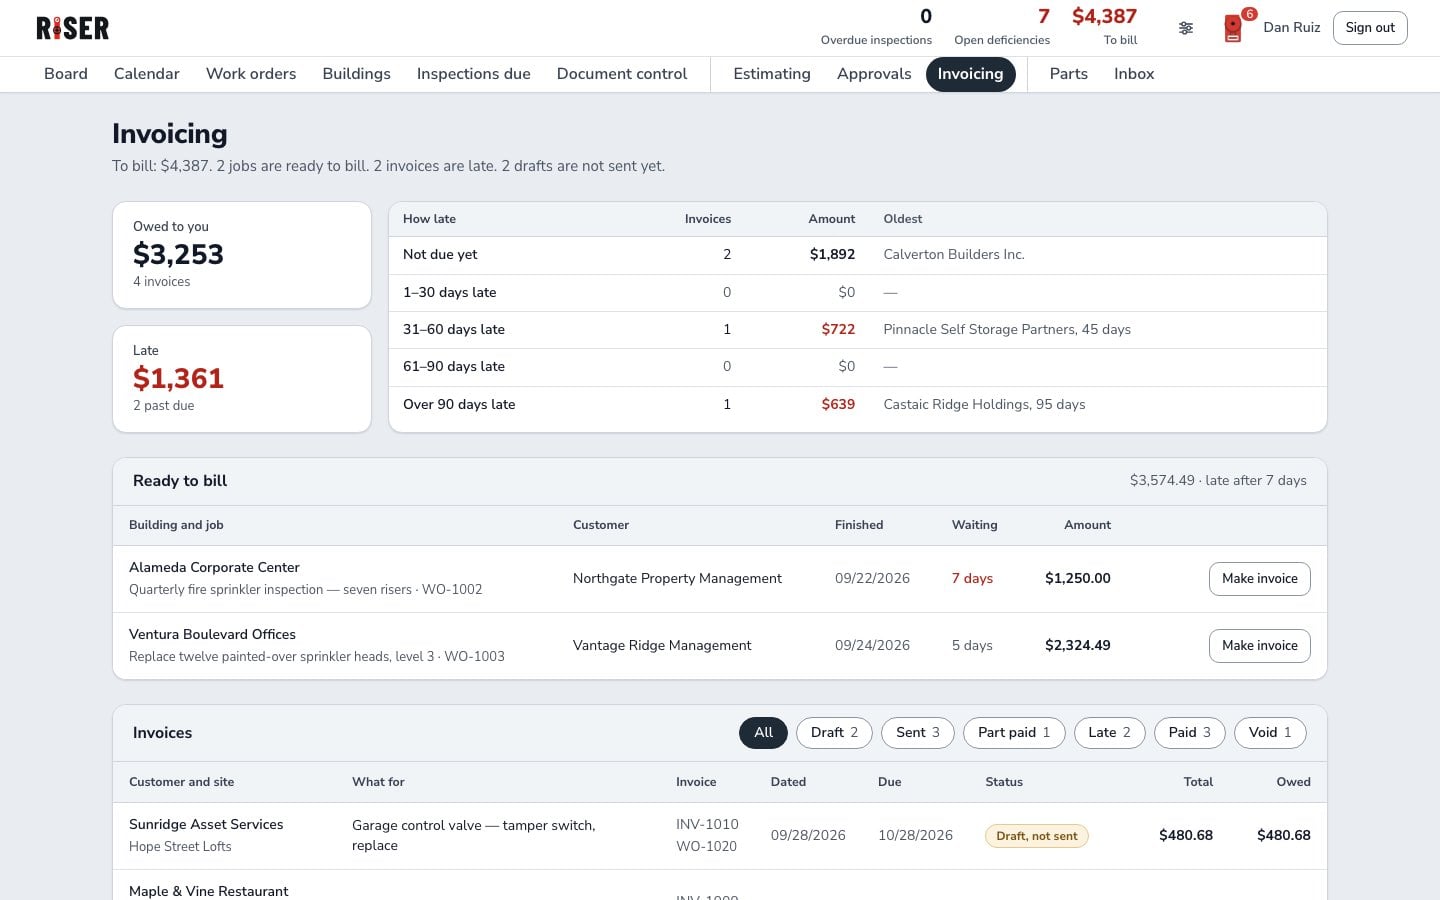Click the Due column header in Invoices
Viewport: 1440px width, 900px height.
[x=890, y=782]
